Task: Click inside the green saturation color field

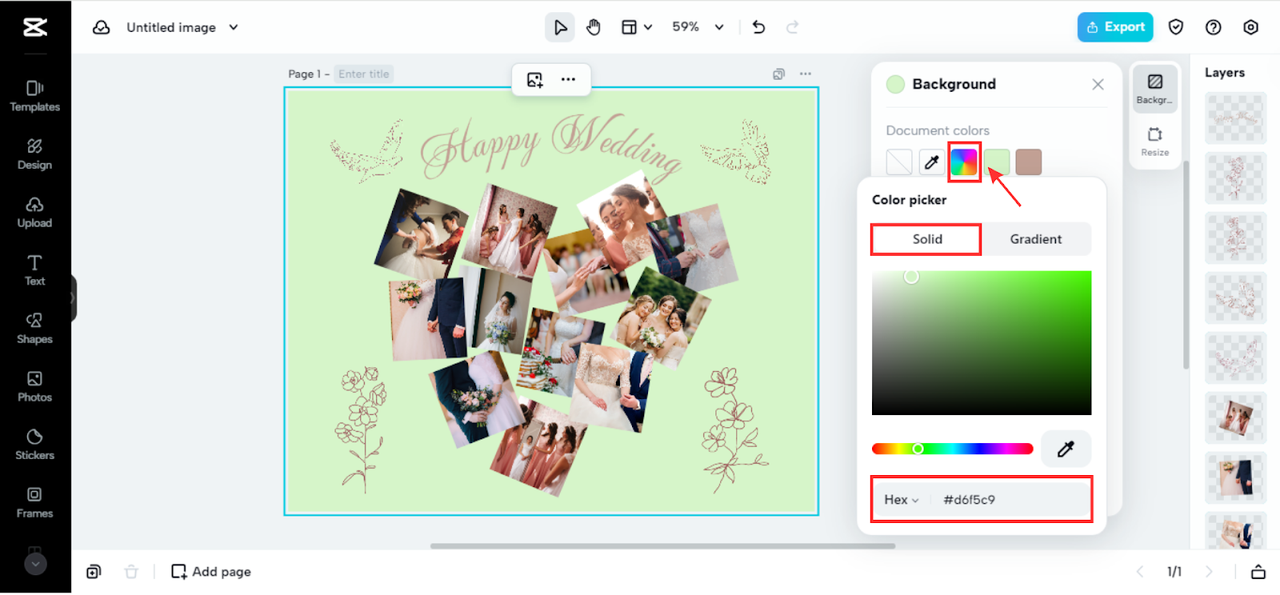Action: (981, 342)
